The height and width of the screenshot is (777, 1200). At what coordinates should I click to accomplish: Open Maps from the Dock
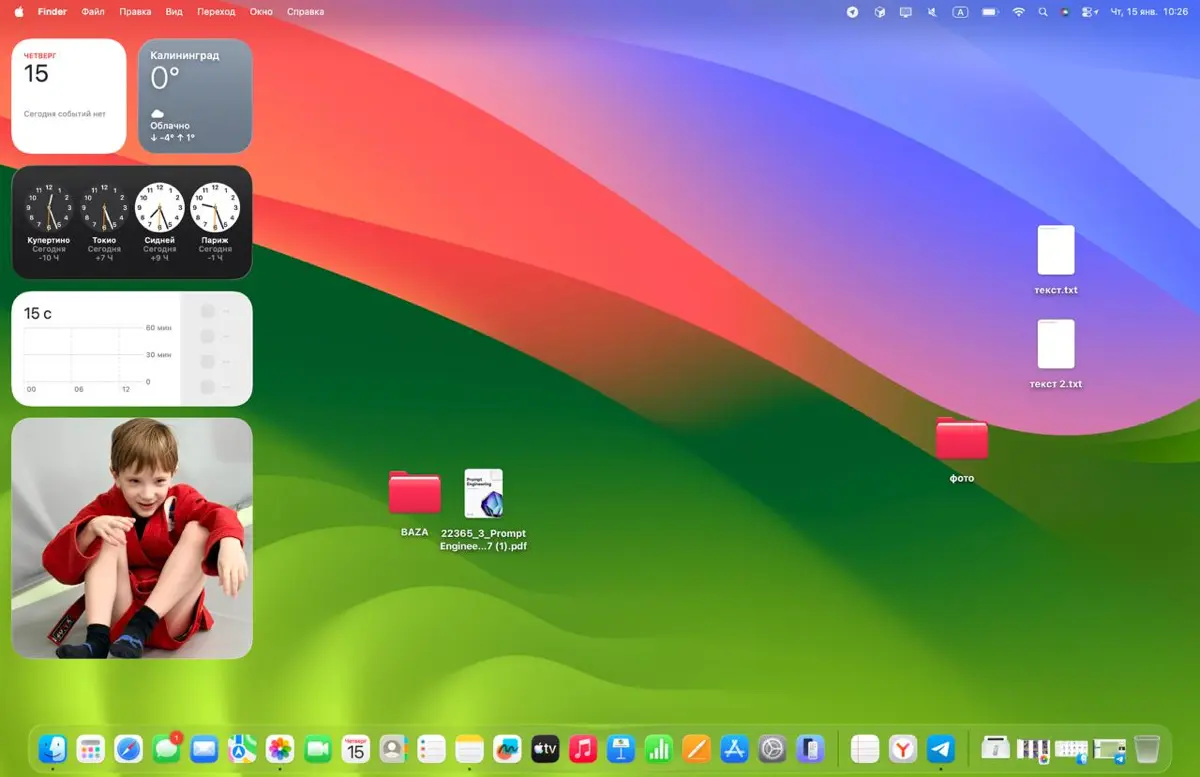(242, 748)
